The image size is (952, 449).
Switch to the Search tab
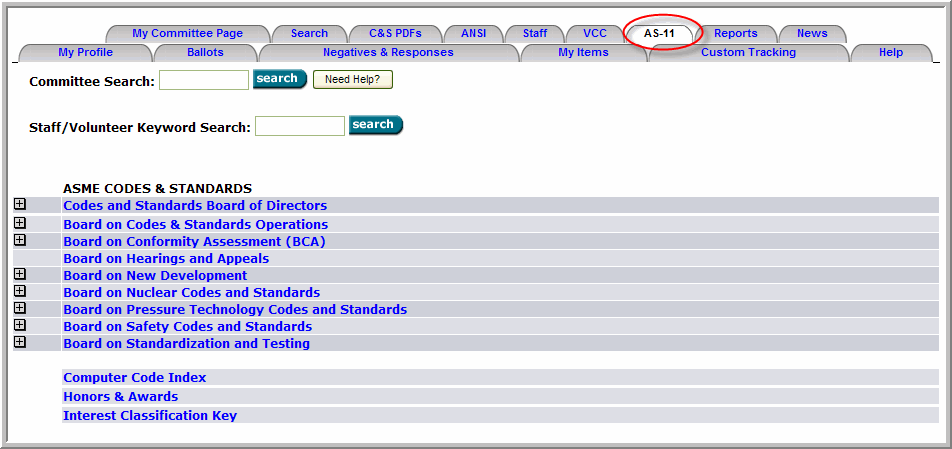(x=309, y=34)
